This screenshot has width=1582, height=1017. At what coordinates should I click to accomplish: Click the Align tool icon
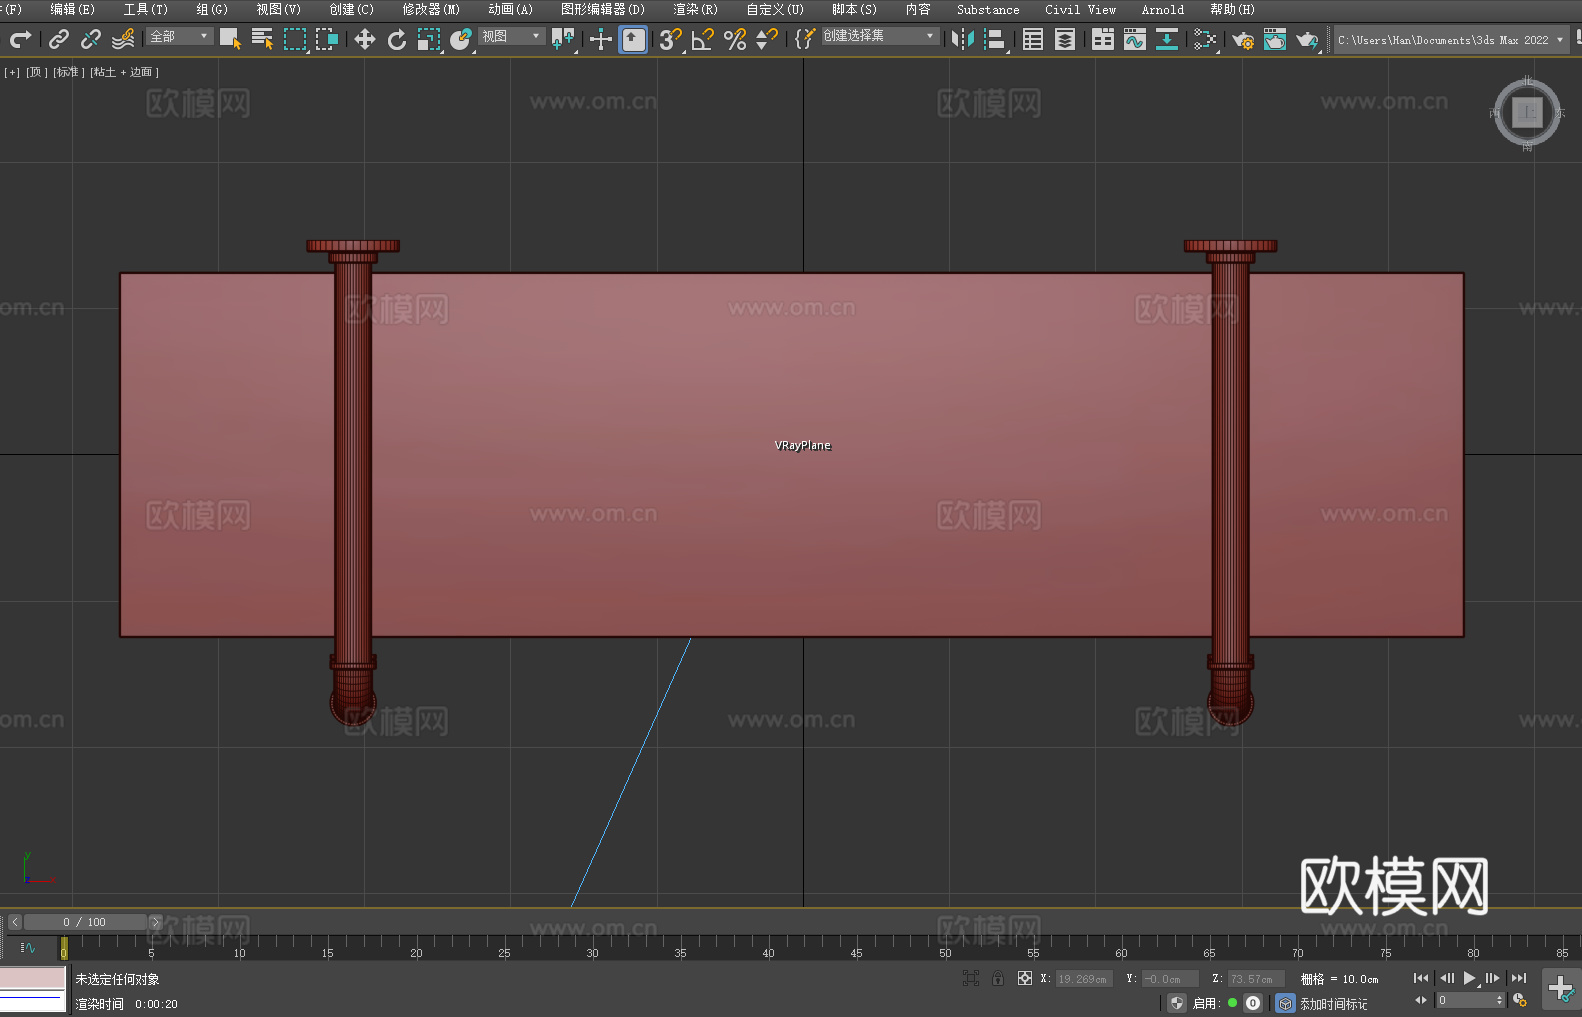point(995,39)
